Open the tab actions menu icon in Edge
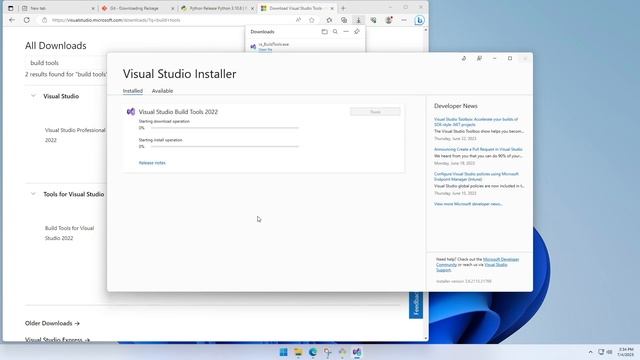This screenshot has width=640, height=360. [x=11, y=8]
